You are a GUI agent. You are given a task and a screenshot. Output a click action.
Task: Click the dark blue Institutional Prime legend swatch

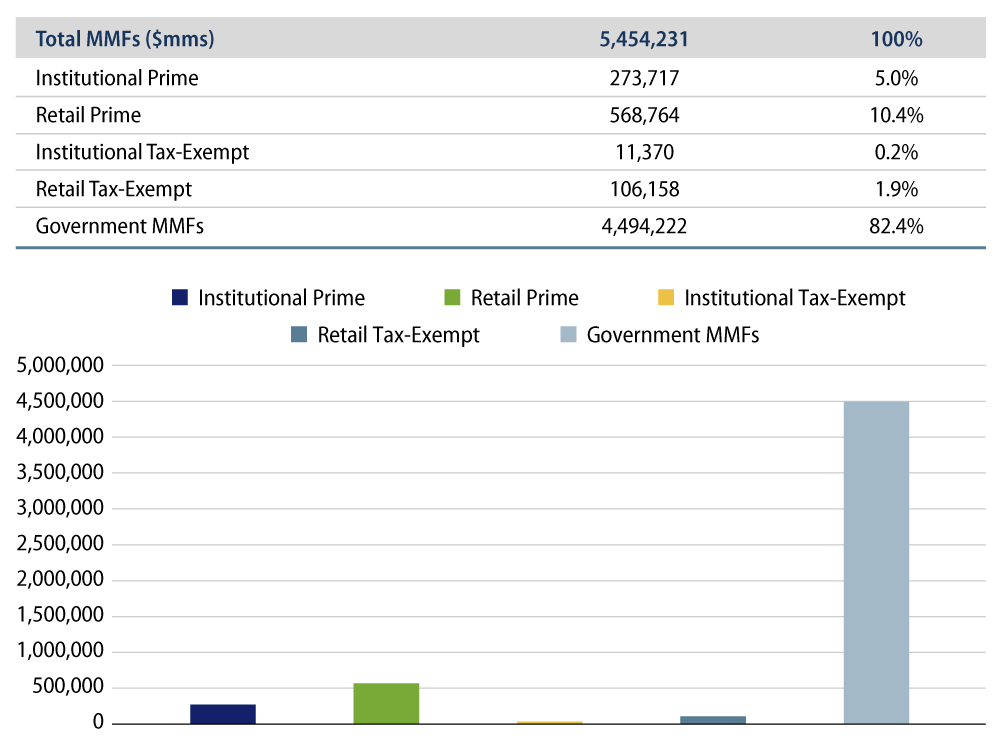(180, 297)
